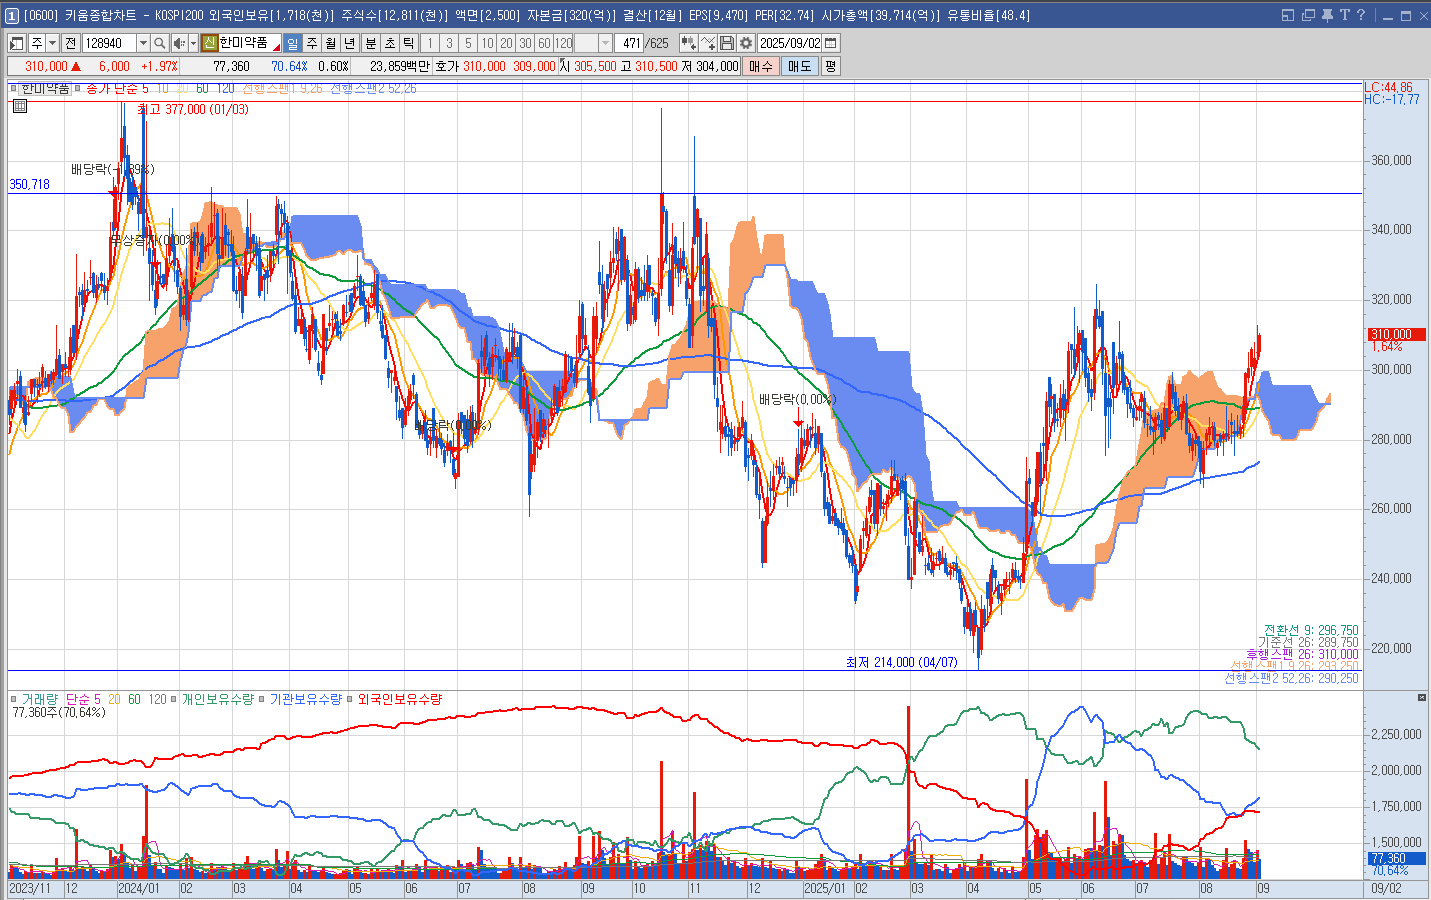The height and width of the screenshot is (900, 1431).
Task: Select the 일 daily period toggle
Action: 292,43
